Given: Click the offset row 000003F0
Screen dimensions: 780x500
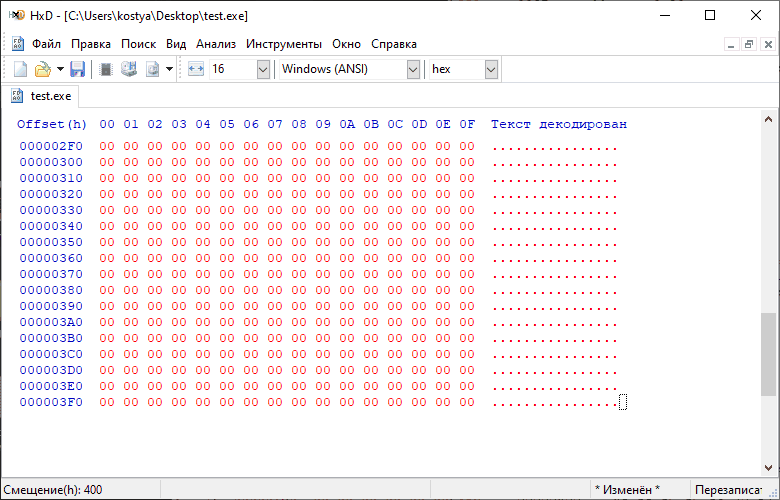Looking at the screenshot, I should 51,402.
